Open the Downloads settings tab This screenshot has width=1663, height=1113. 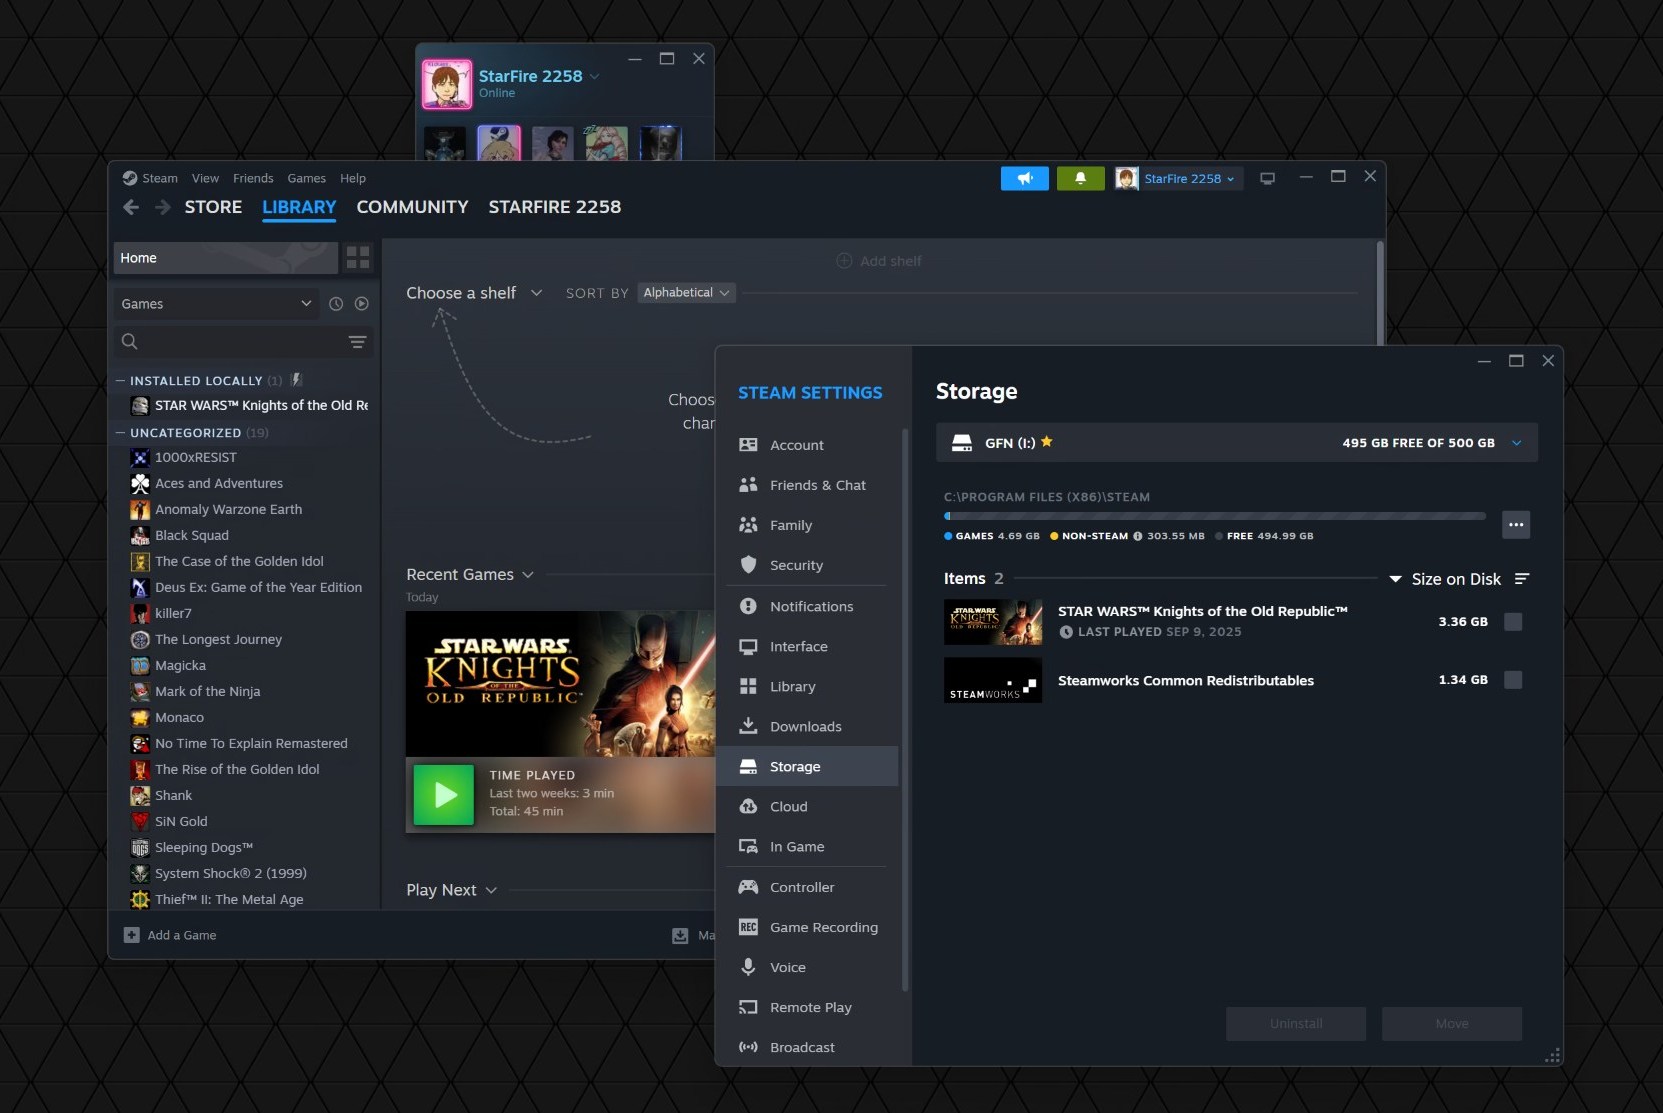(x=805, y=727)
